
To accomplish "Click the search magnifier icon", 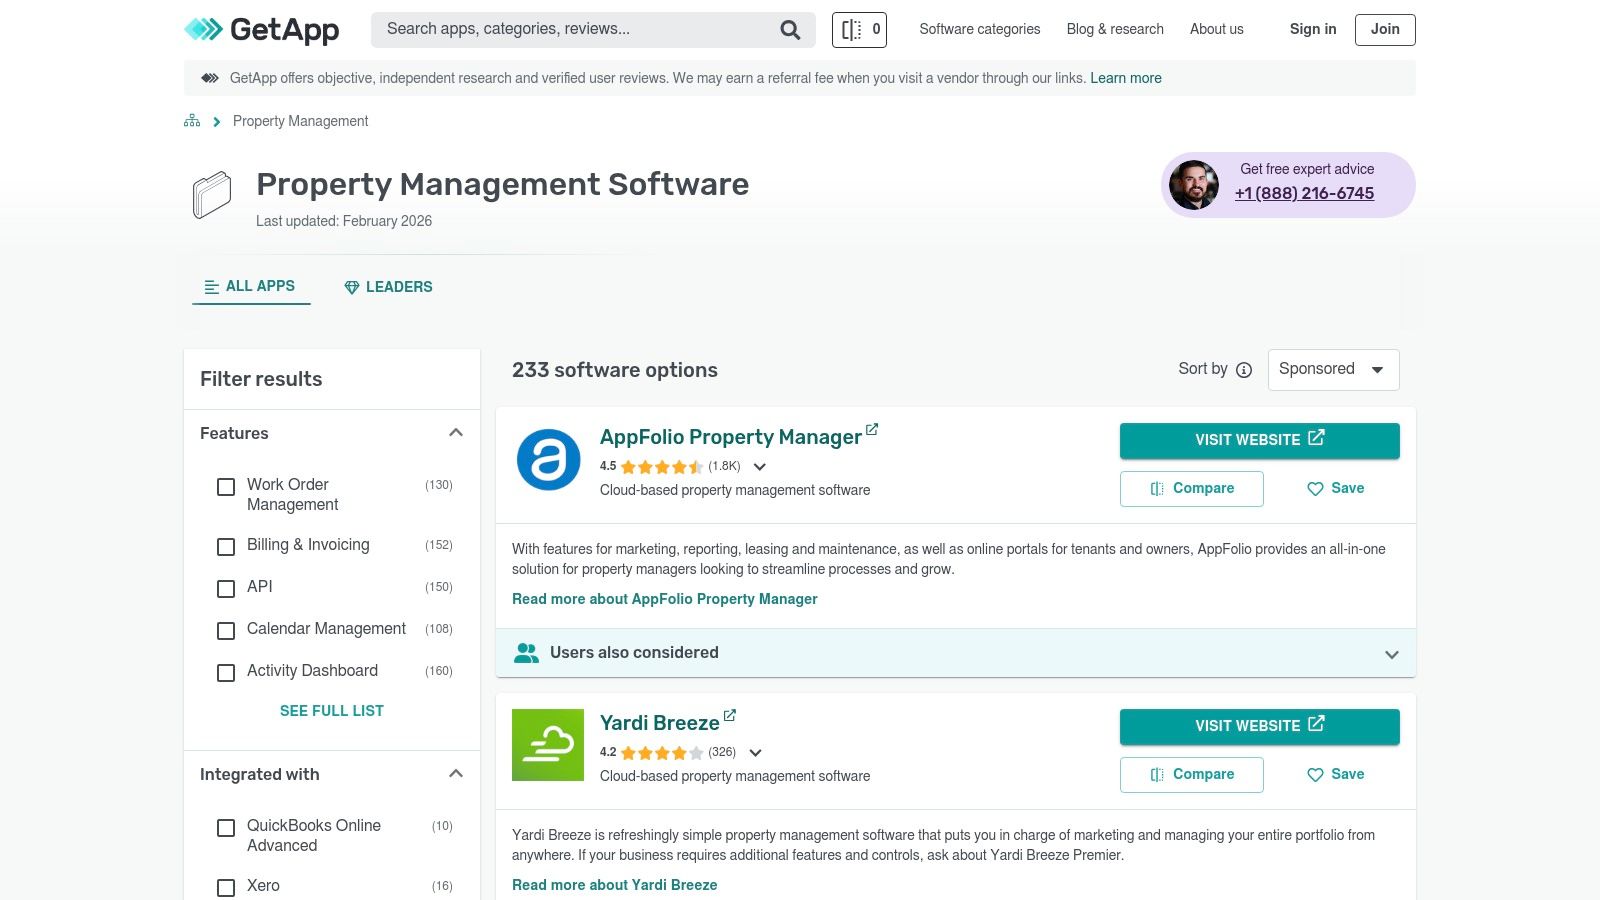I will 790,30.
